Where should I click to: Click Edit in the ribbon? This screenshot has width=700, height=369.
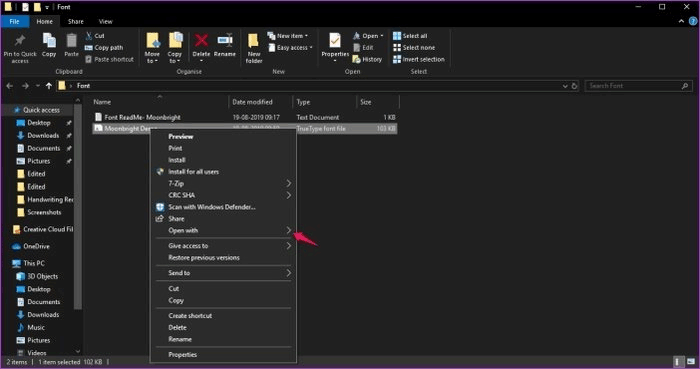click(363, 47)
